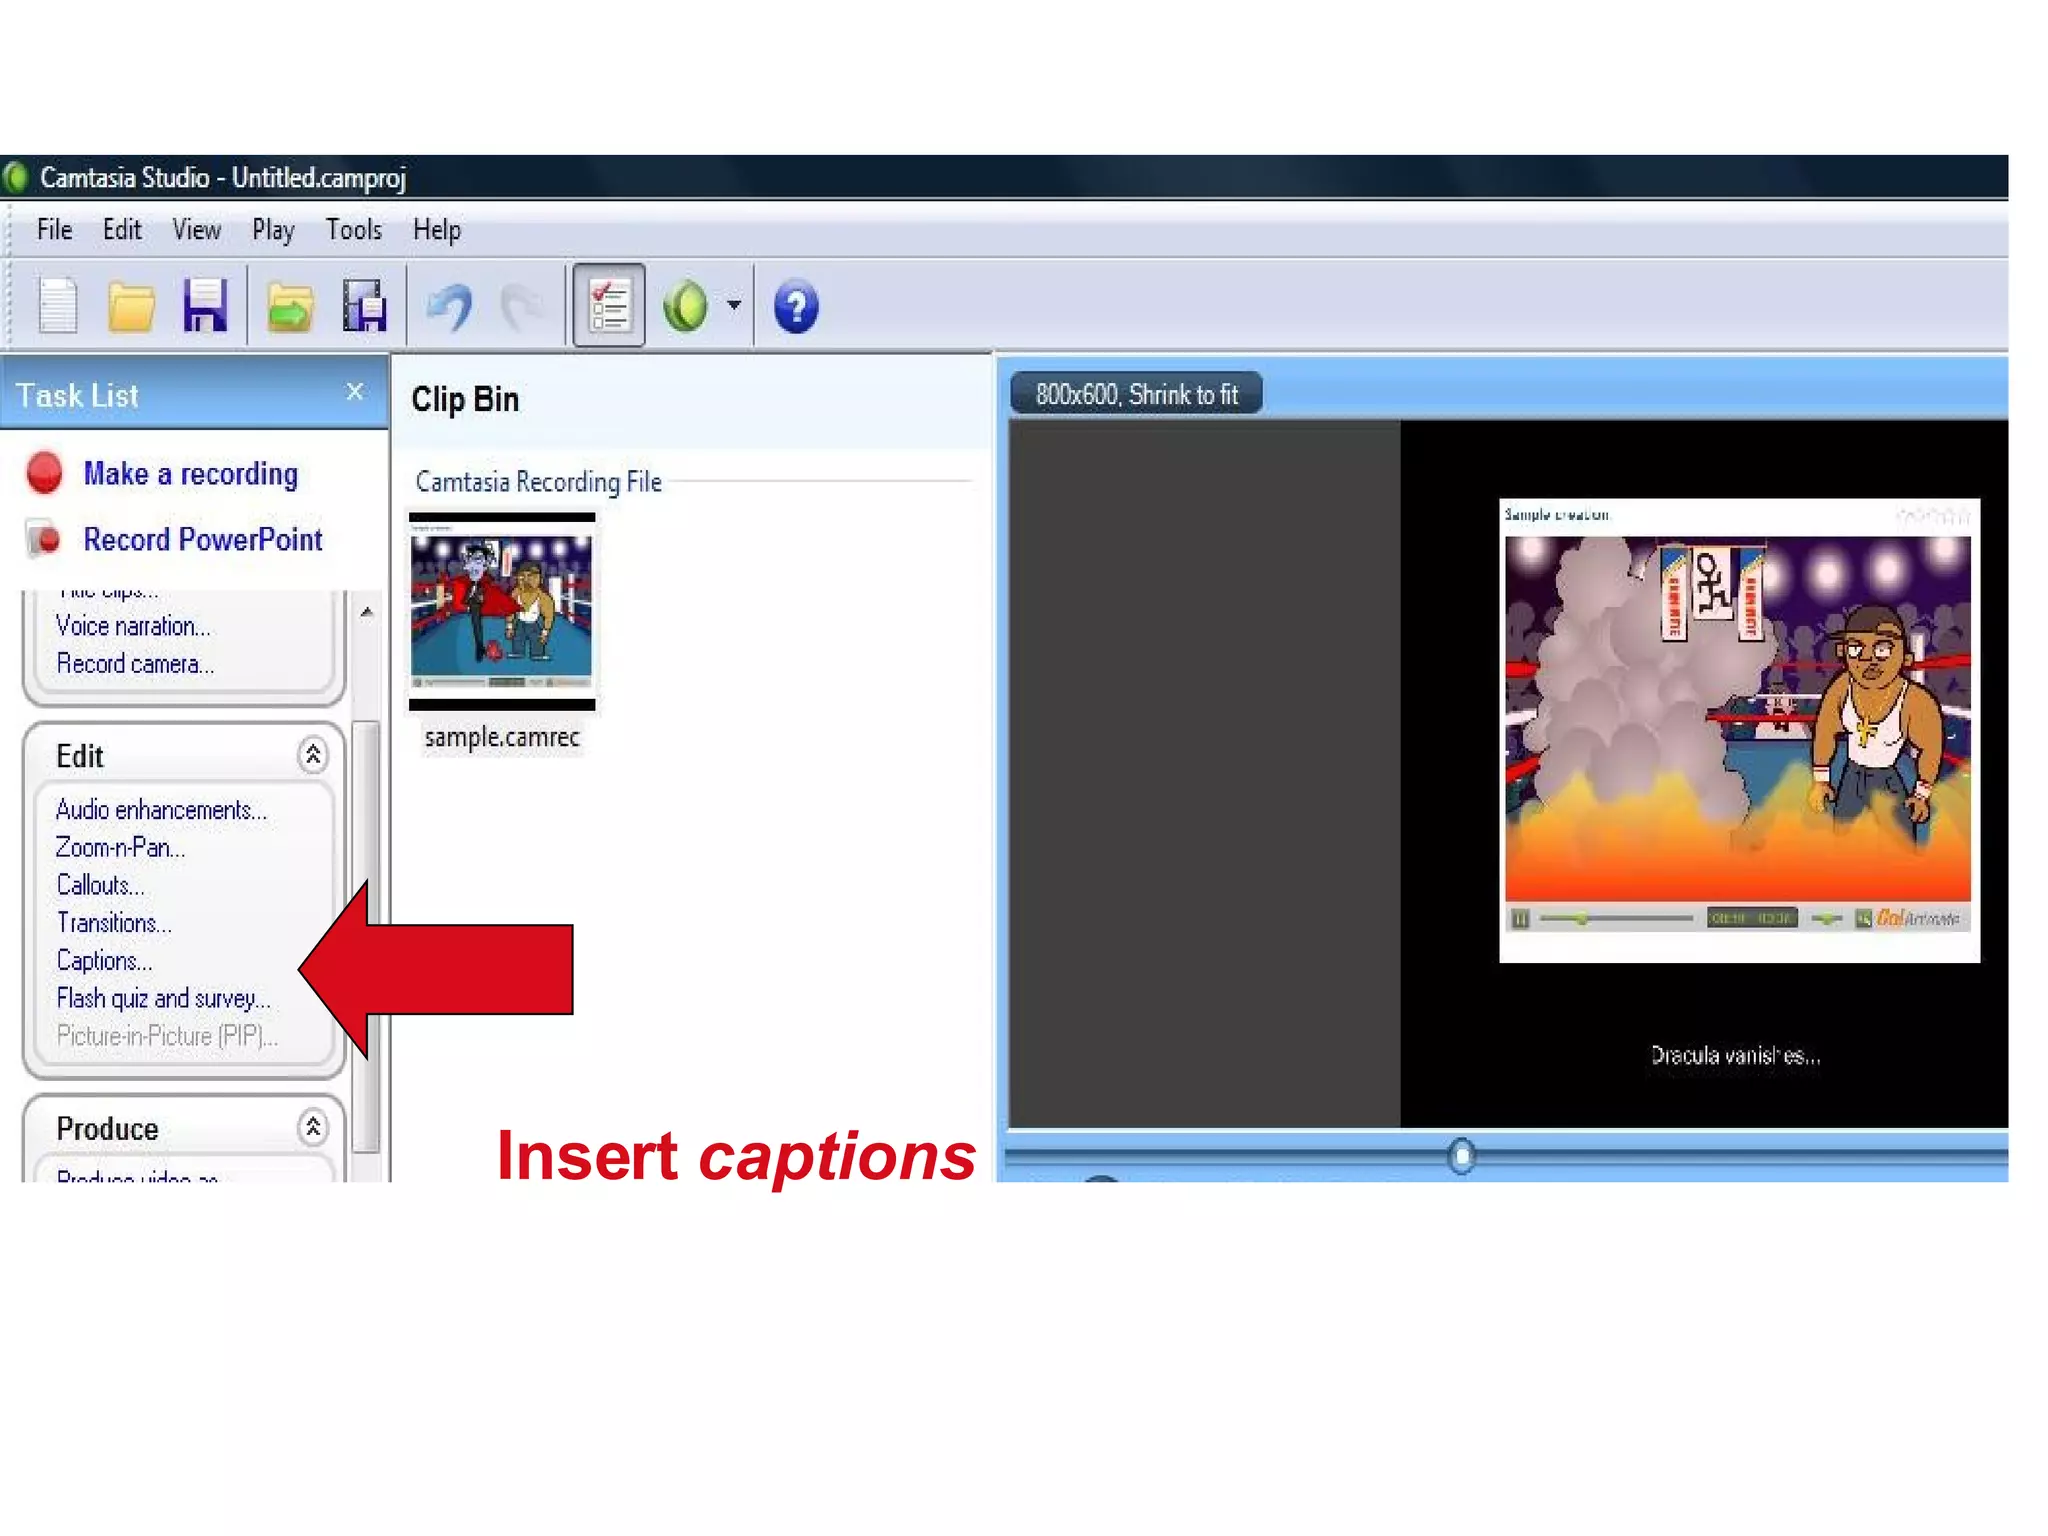
Task: Close the Task List panel
Action: 355,392
